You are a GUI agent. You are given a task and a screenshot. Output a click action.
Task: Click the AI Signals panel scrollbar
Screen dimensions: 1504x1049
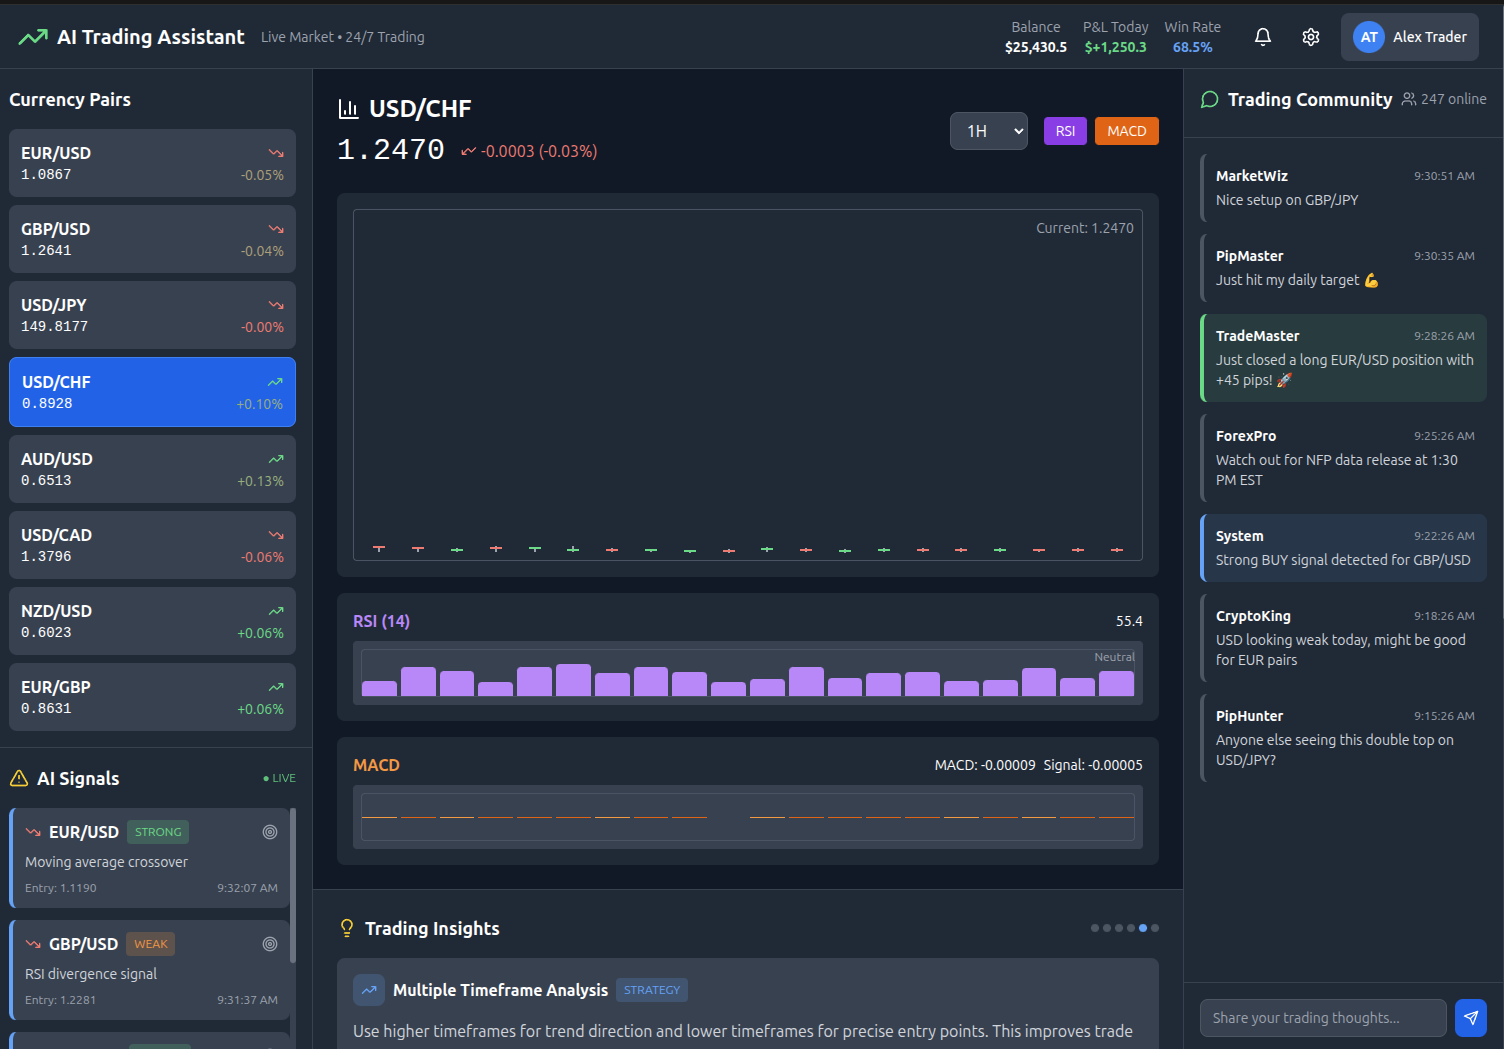(x=293, y=886)
